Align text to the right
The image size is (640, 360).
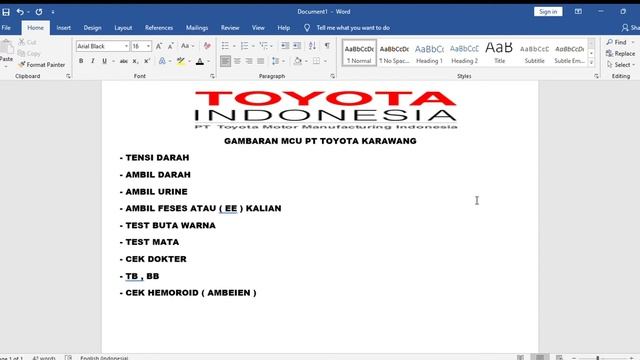tap(249, 61)
